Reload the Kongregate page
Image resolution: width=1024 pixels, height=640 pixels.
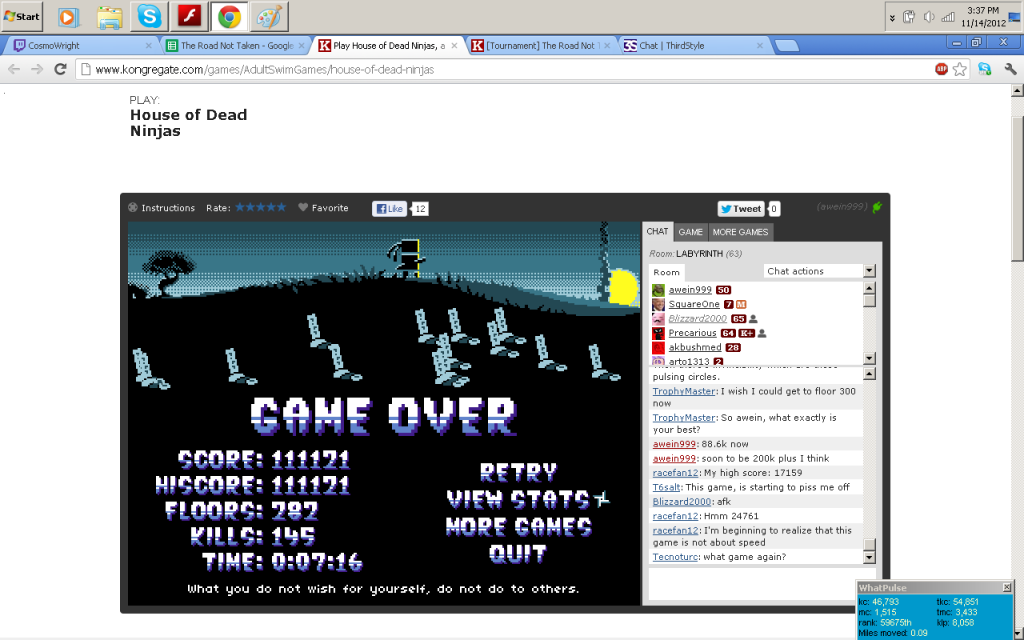[x=60, y=69]
